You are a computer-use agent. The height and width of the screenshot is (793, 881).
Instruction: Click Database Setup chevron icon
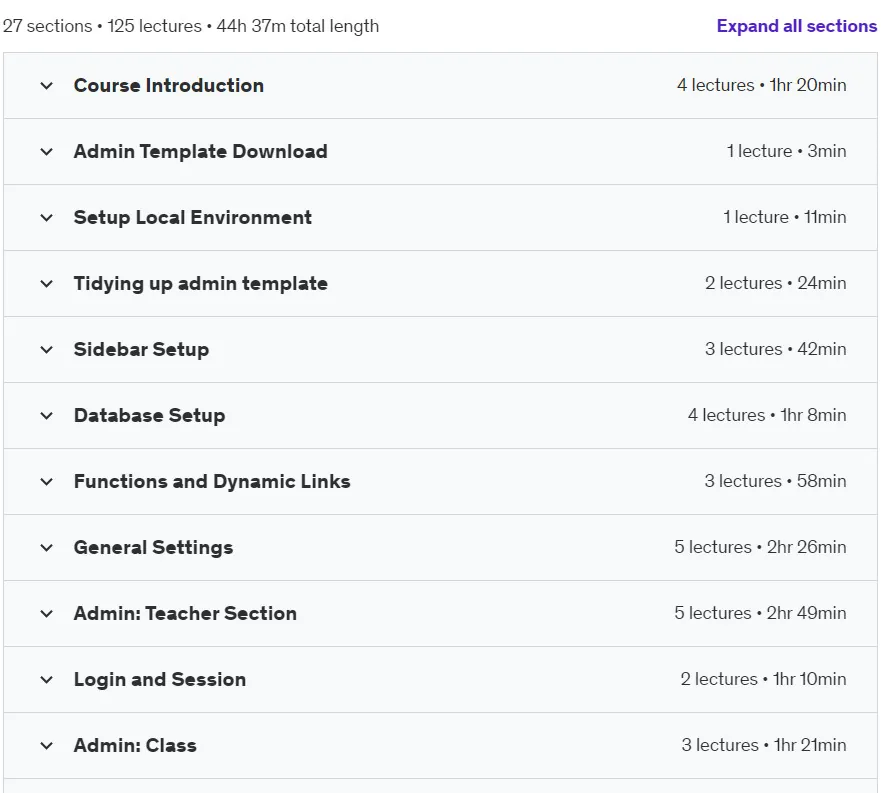[x=47, y=416]
